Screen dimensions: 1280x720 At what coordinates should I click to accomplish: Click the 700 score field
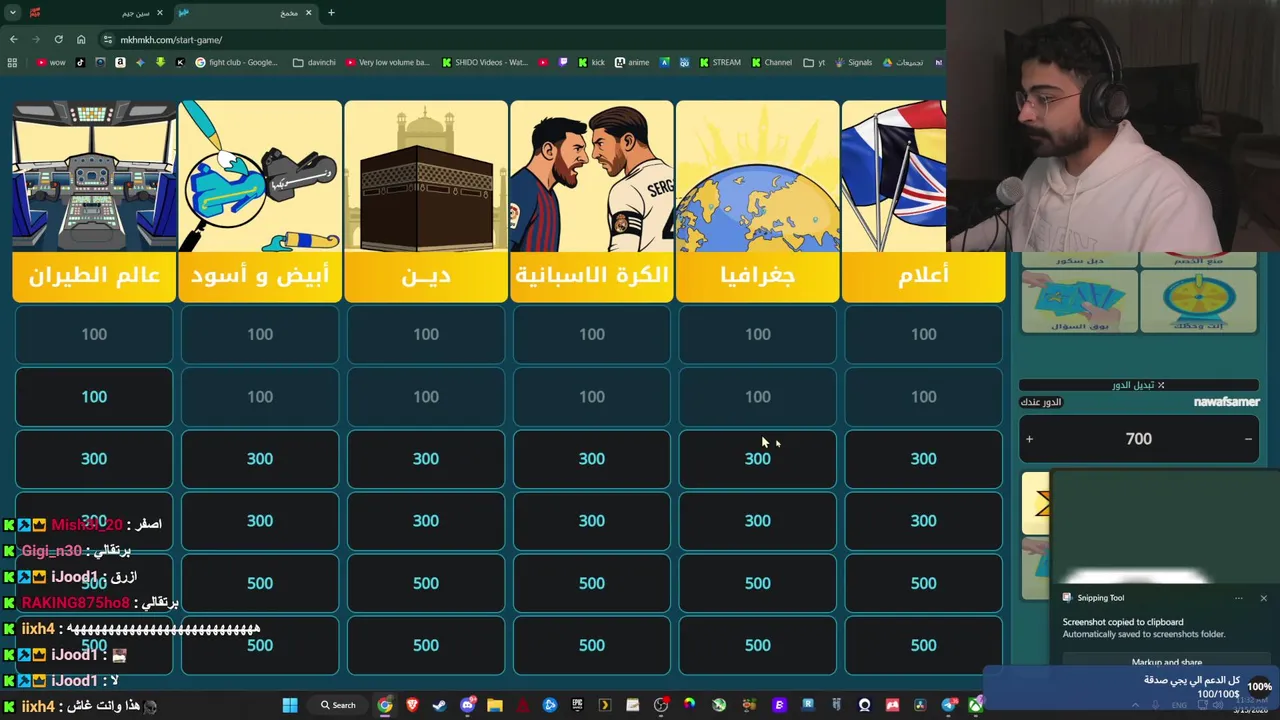(1138, 439)
